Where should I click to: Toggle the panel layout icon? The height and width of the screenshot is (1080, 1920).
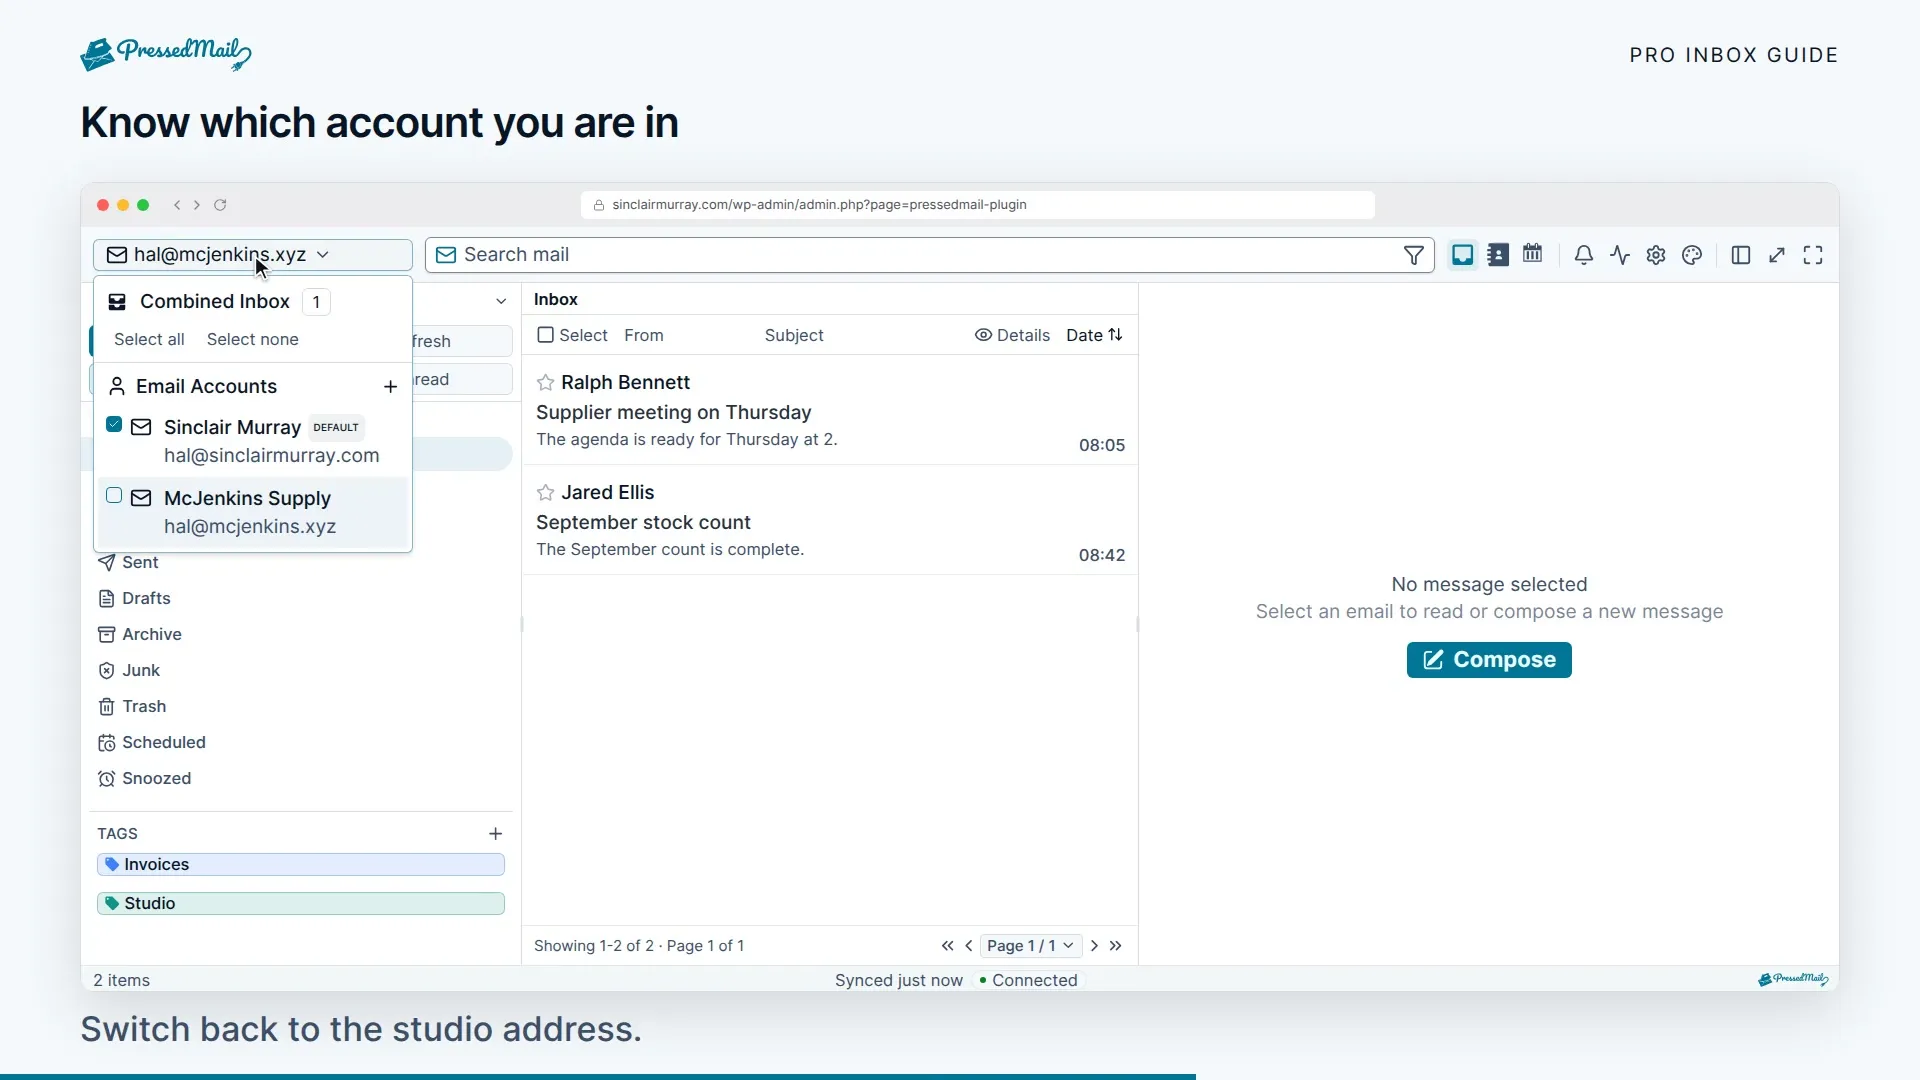click(x=1741, y=255)
